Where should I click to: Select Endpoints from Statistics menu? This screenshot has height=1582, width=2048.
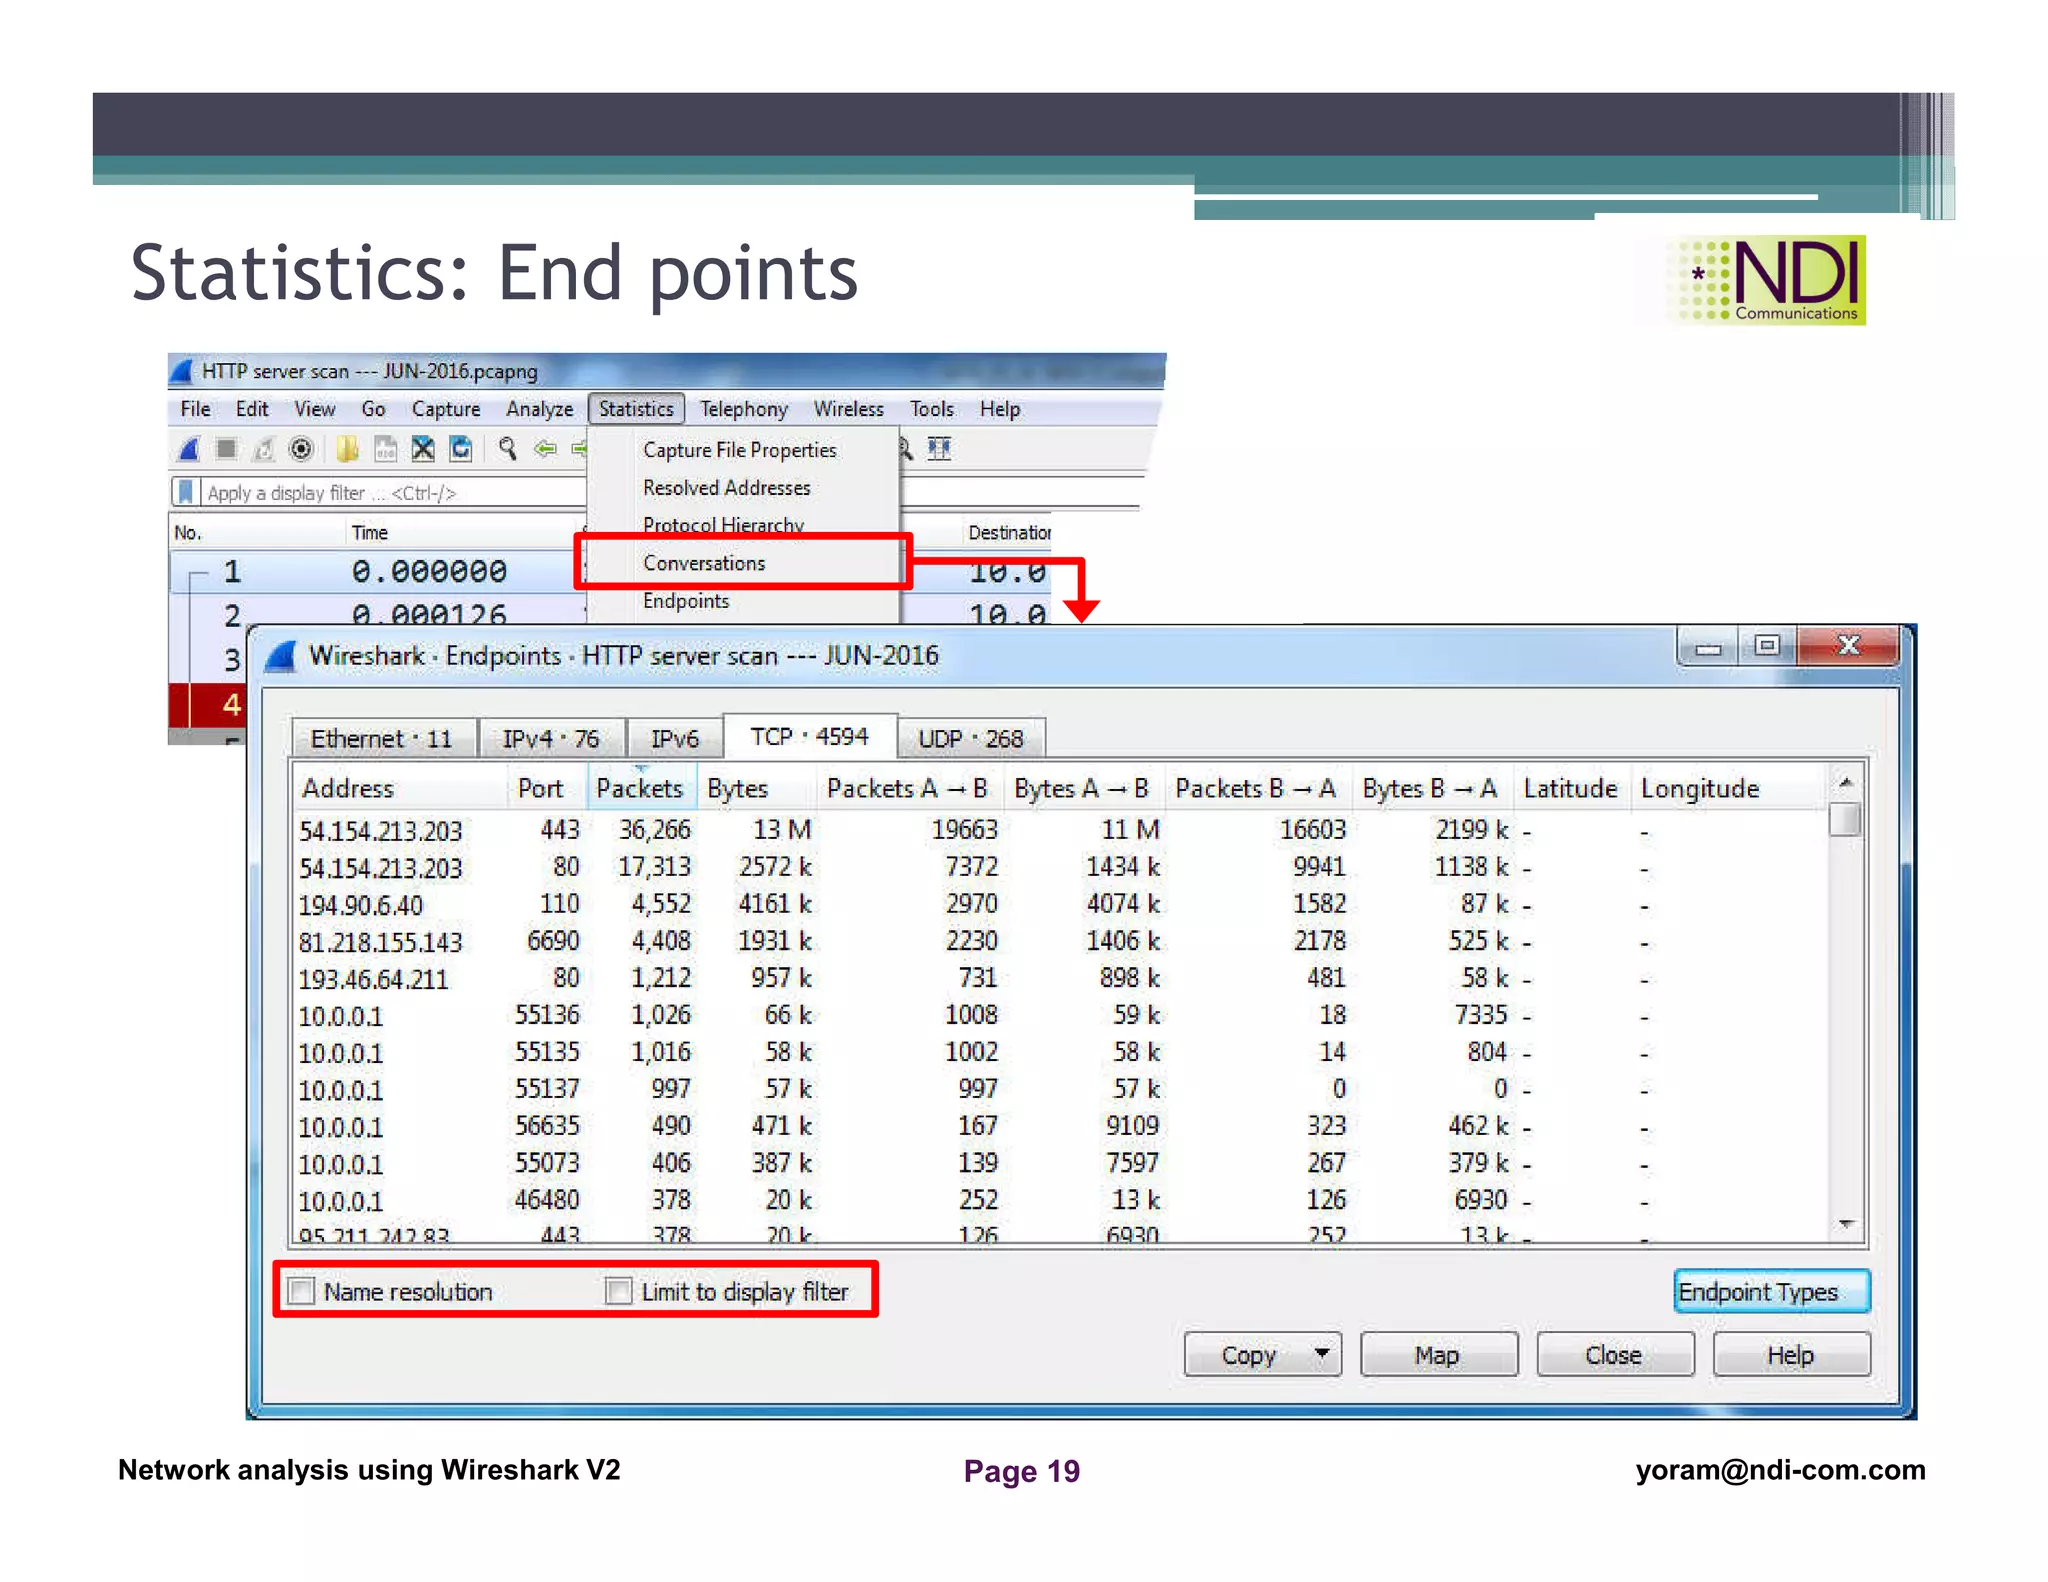coord(686,601)
